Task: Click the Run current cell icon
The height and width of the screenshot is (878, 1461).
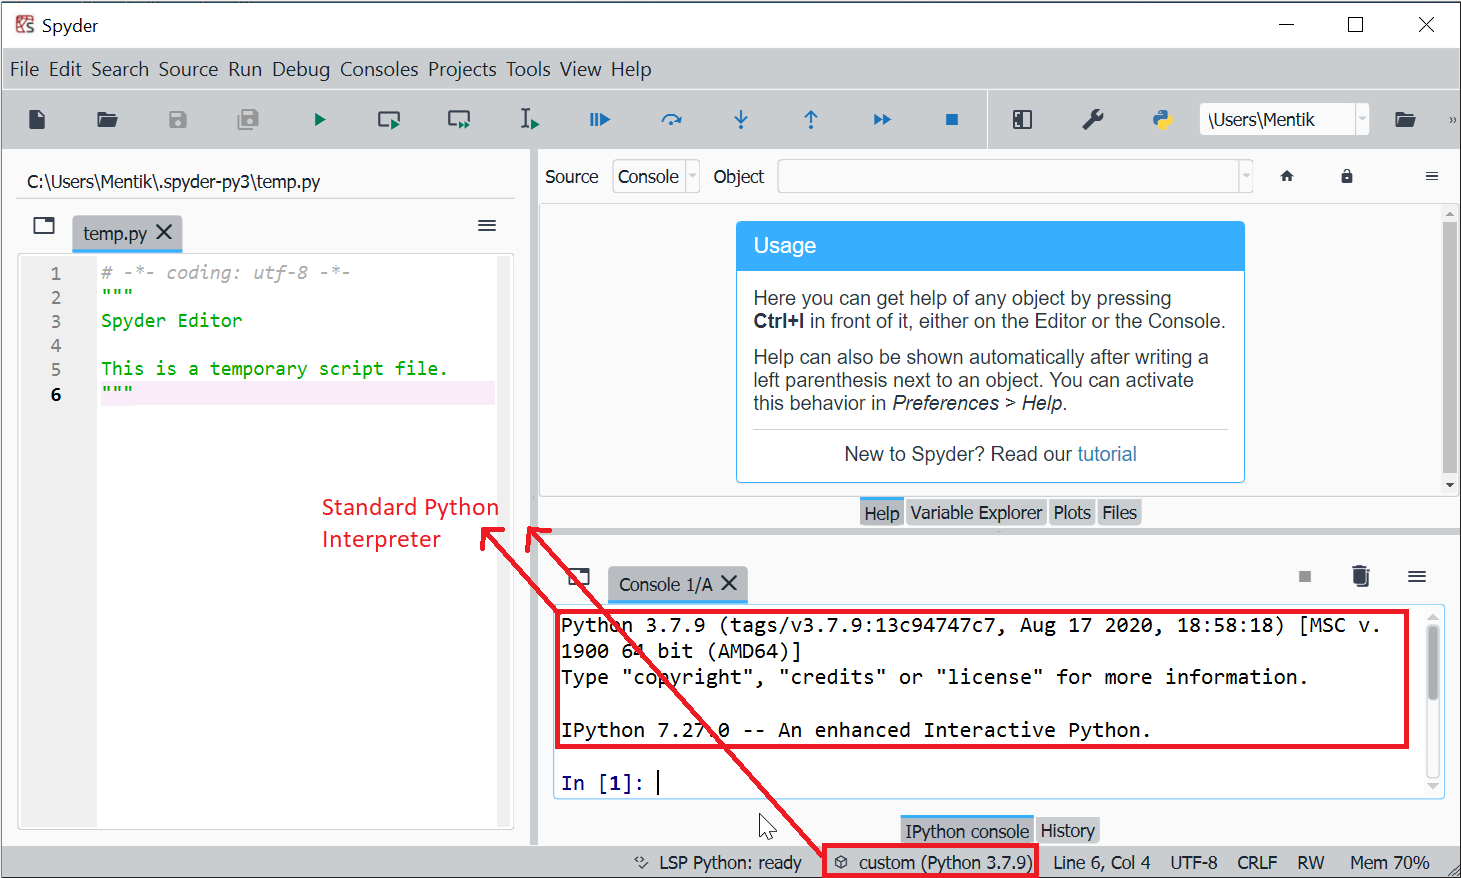Action: click(x=388, y=119)
